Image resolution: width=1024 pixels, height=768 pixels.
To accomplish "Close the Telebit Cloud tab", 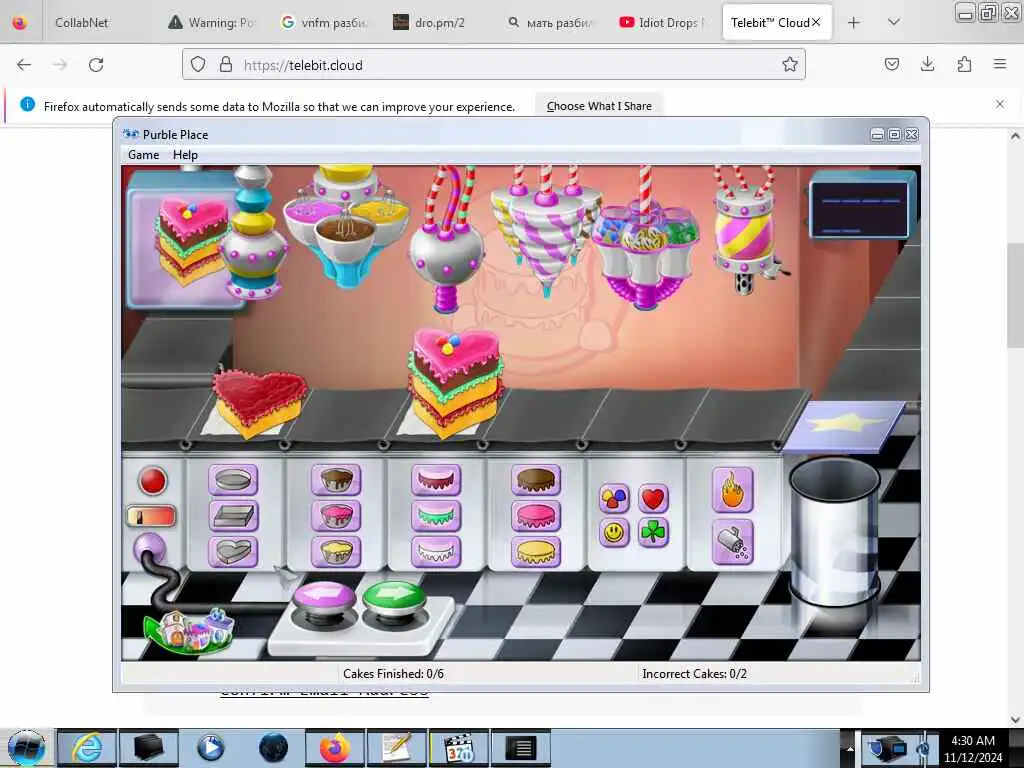I will click(816, 22).
